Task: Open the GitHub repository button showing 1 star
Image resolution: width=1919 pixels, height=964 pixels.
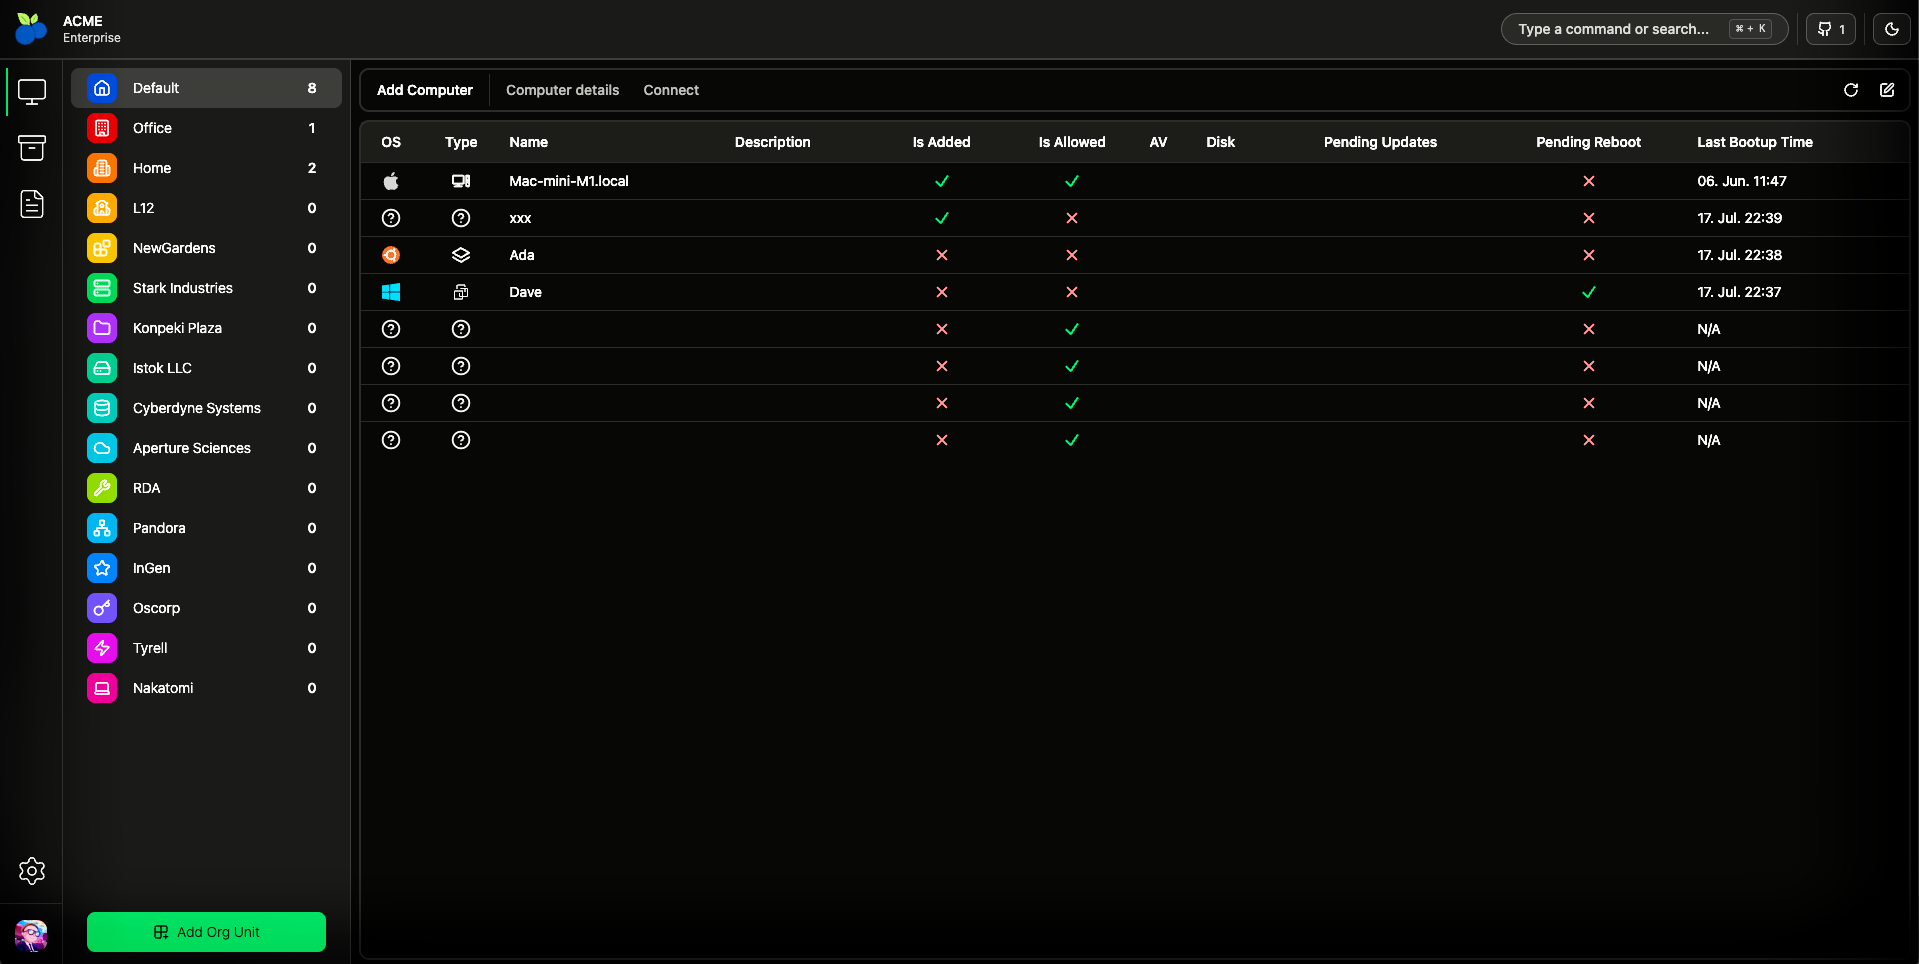Action: (1830, 28)
